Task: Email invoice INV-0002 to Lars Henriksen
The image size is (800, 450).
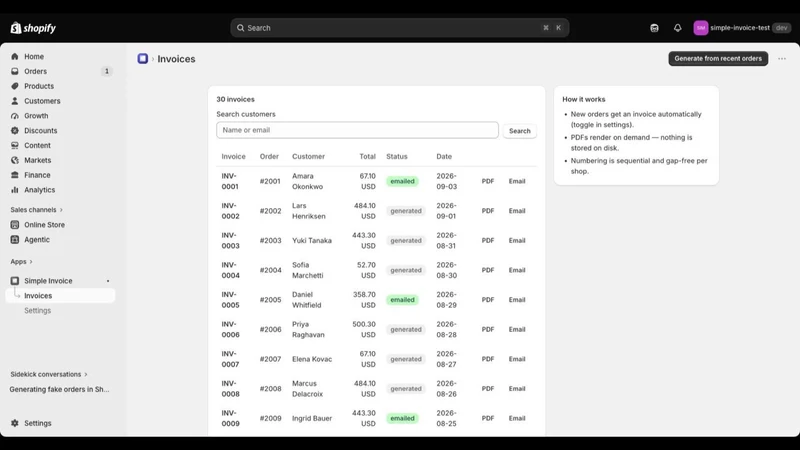Action: tap(517, 211)
